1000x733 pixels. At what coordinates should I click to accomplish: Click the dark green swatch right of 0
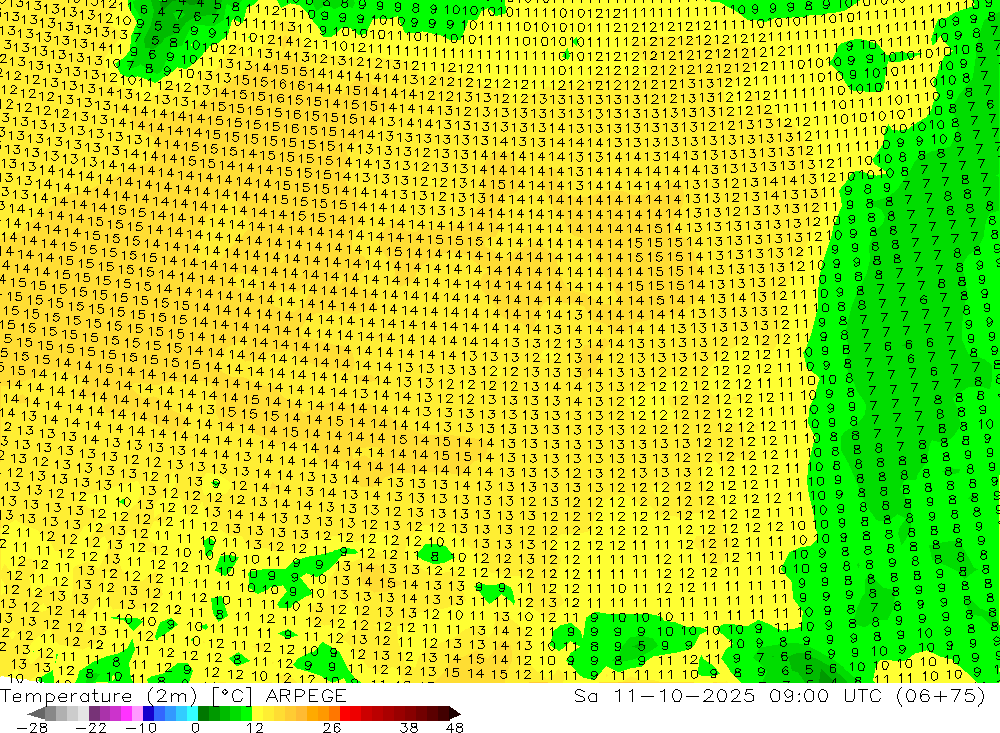(203, 713)
